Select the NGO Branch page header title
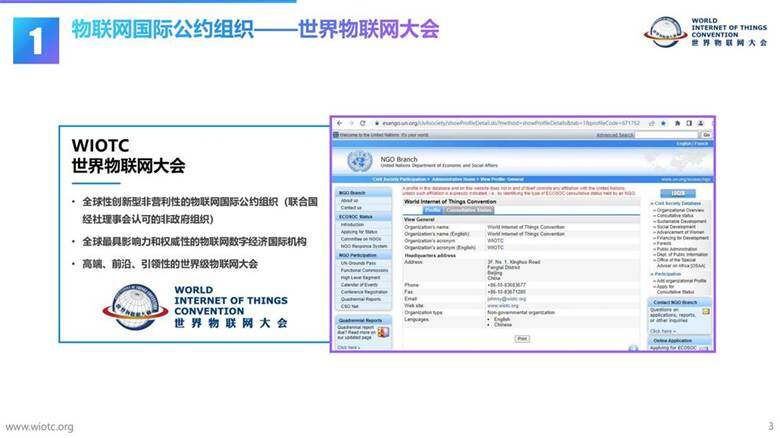The height and width of the screenshot is (438, 780). coord(399,159)
